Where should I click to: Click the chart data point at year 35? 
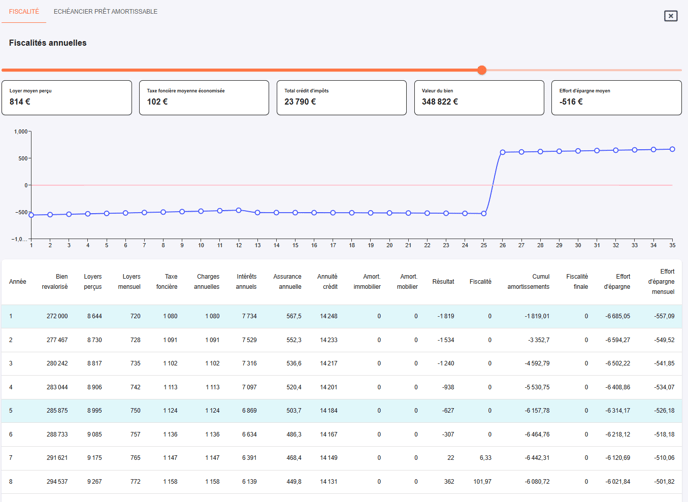tap(672, 149)
